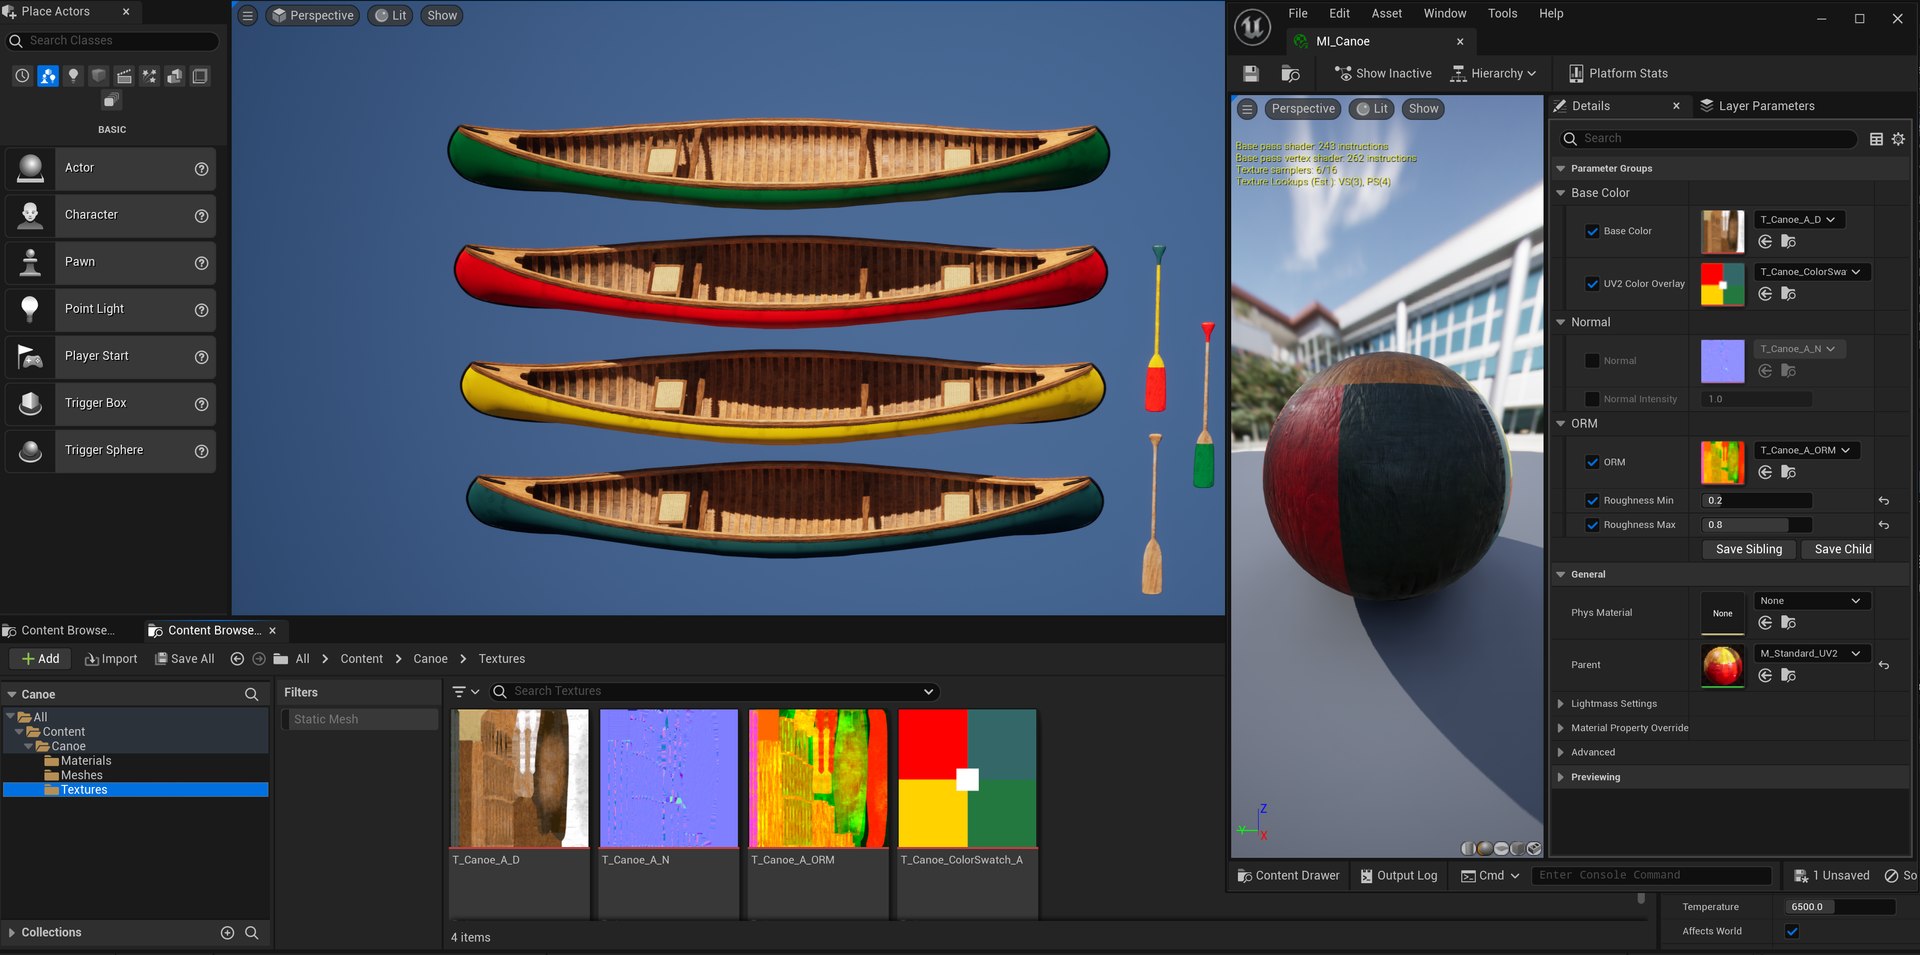Select the All Classes category icon
This screenshot has height=955, width=1920.
tap(111, 101)
